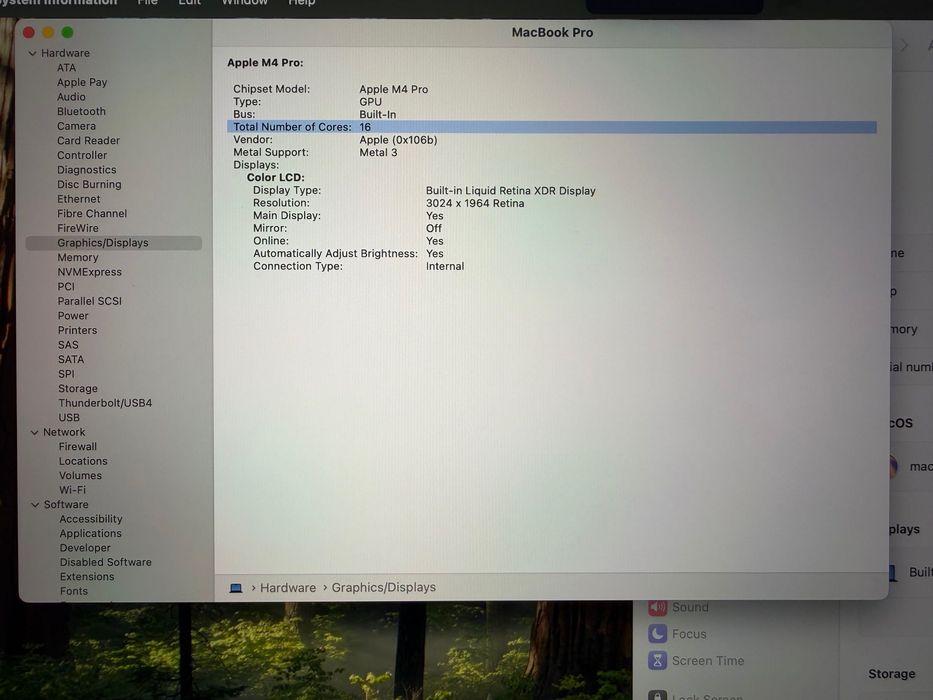
Task: Select Applications under Software
Action: point(90,533)
